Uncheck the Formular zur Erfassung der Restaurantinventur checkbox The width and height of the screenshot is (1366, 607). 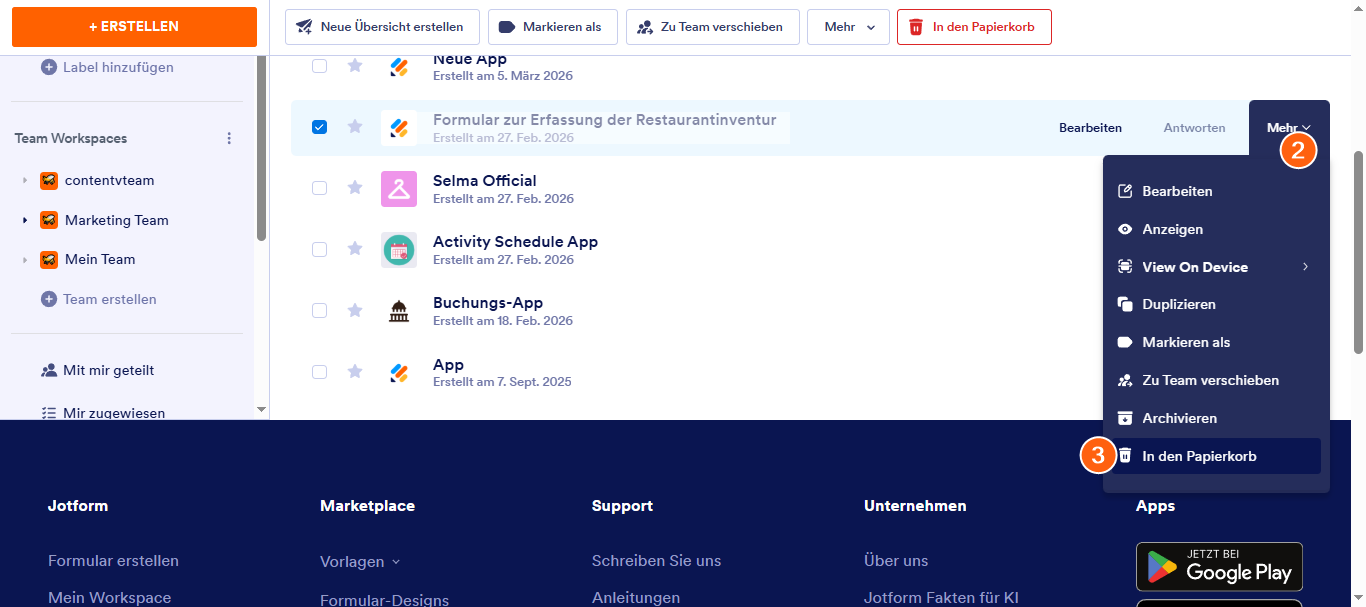(x=319, y=127)
